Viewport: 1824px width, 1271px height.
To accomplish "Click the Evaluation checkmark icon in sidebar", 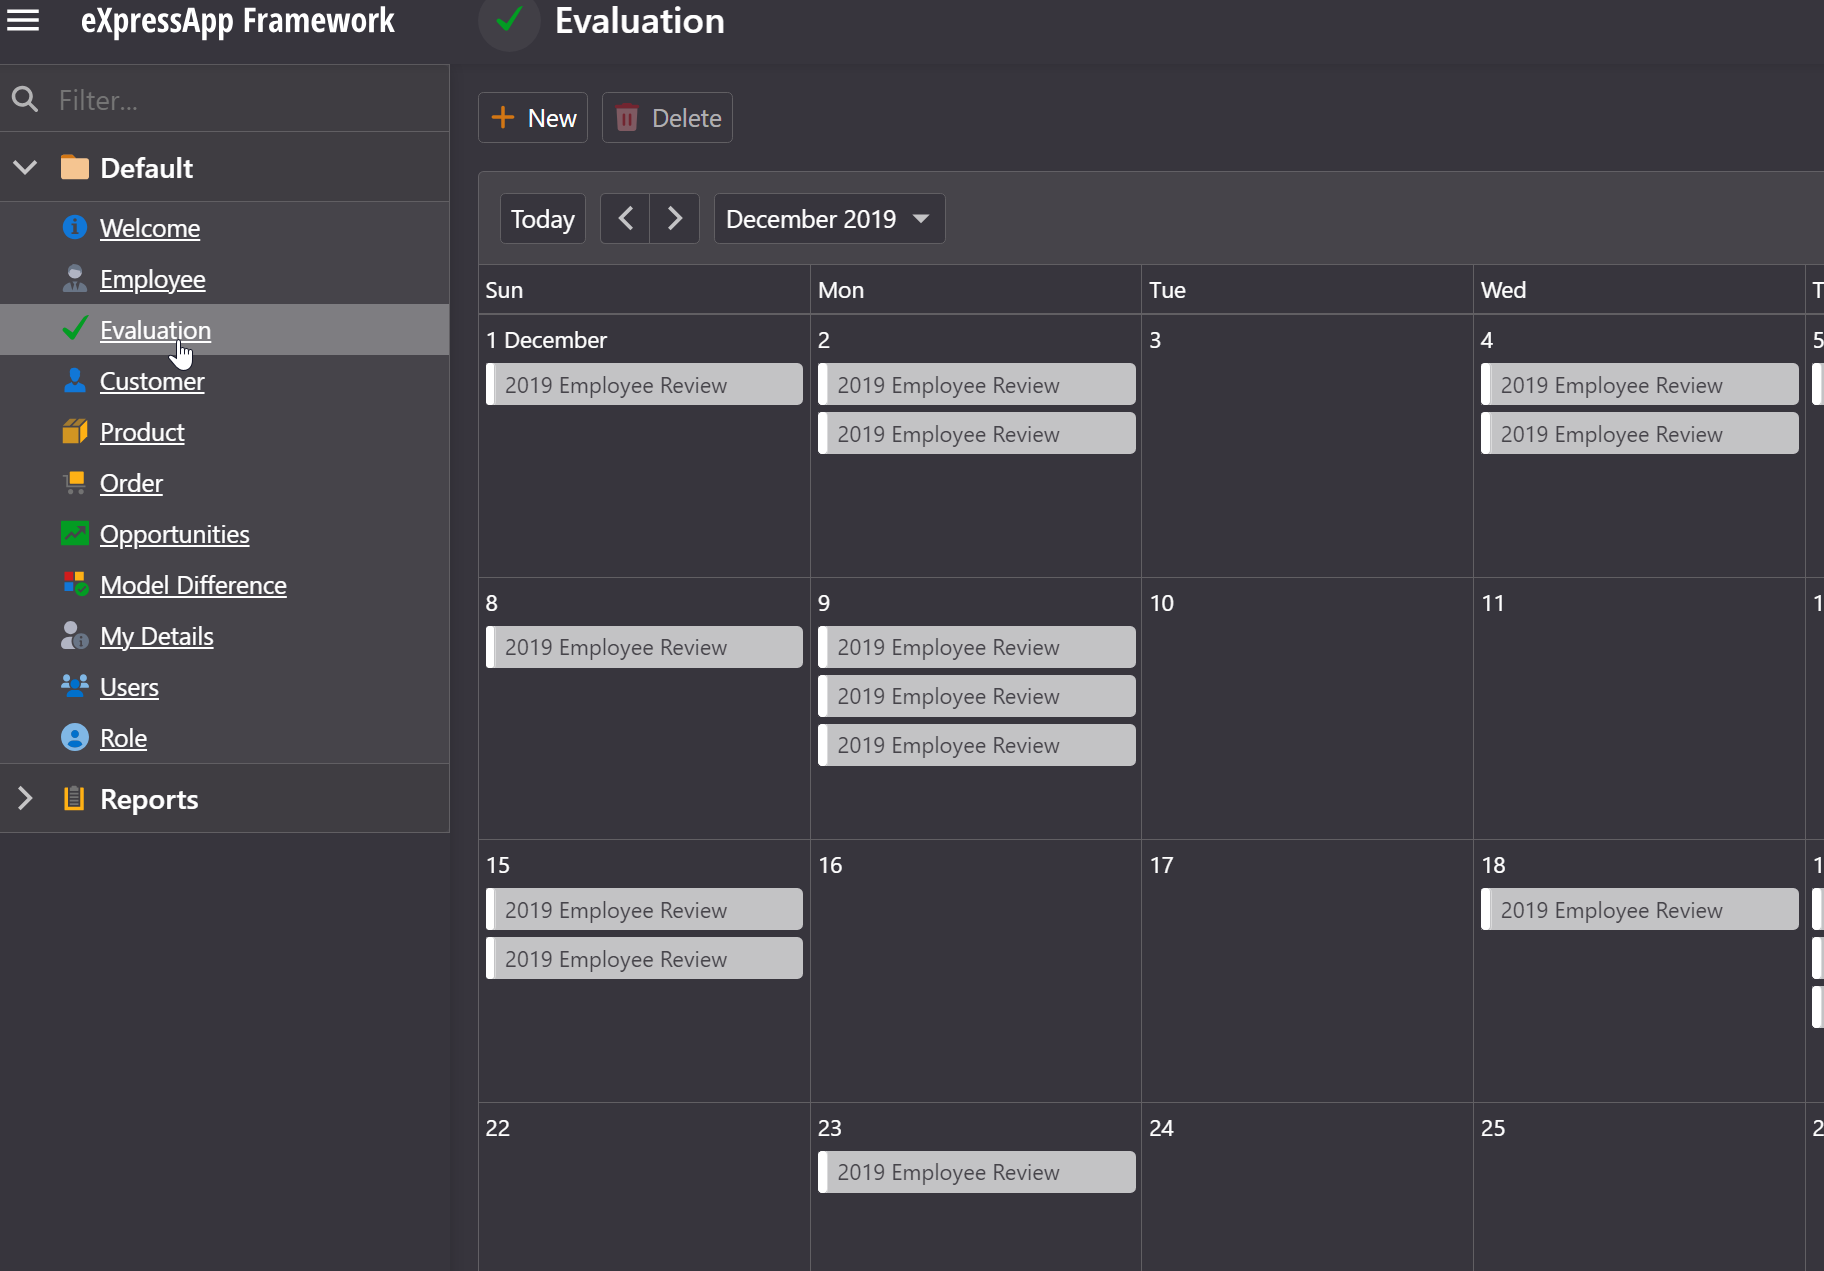I will coord(75,329).
